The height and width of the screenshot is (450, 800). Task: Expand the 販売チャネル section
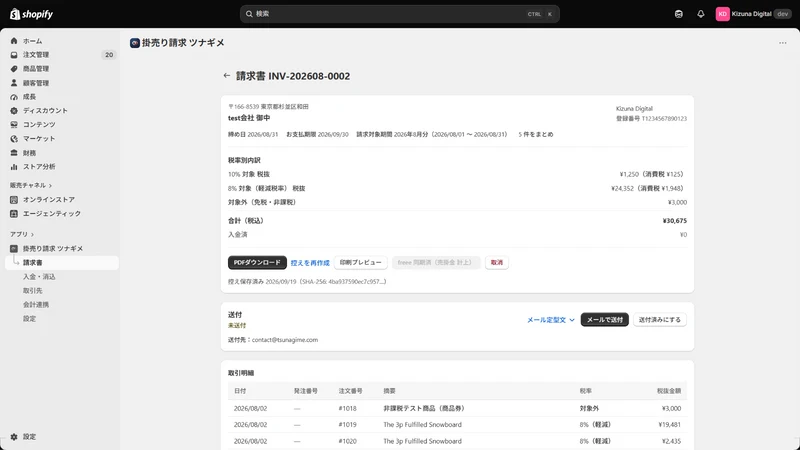31,185
